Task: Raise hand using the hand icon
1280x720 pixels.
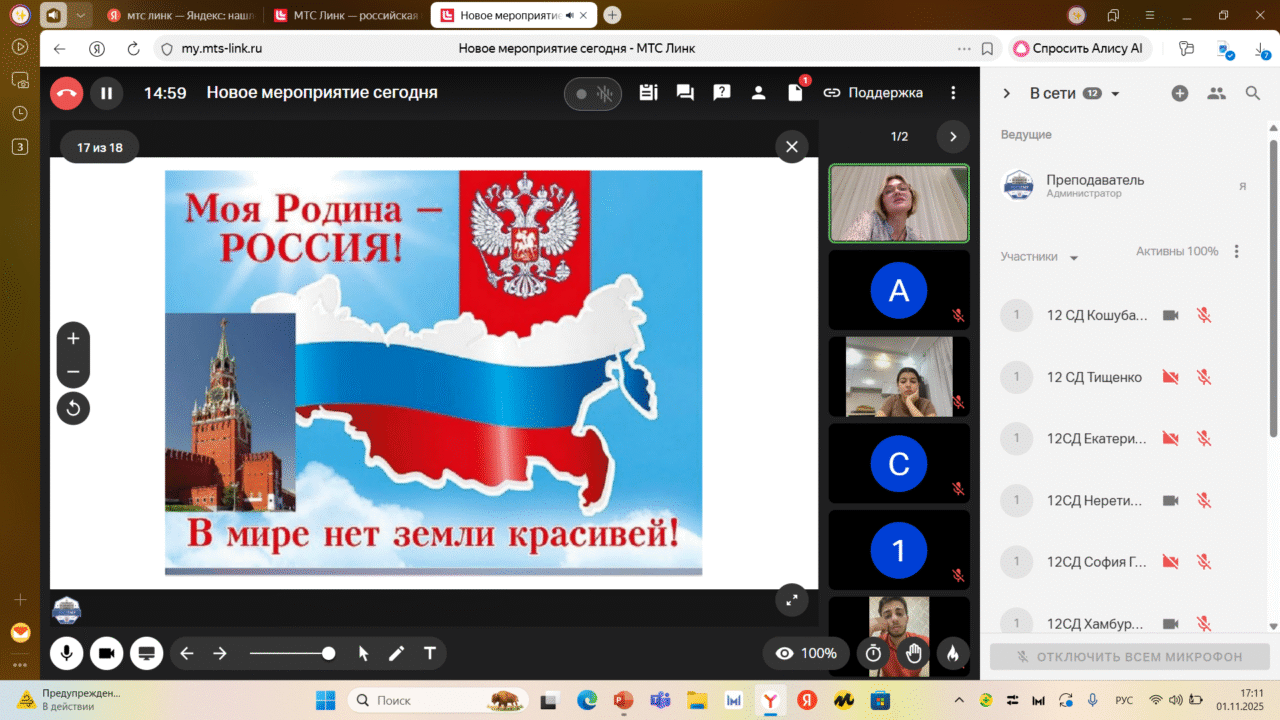Action: [913, 653]
